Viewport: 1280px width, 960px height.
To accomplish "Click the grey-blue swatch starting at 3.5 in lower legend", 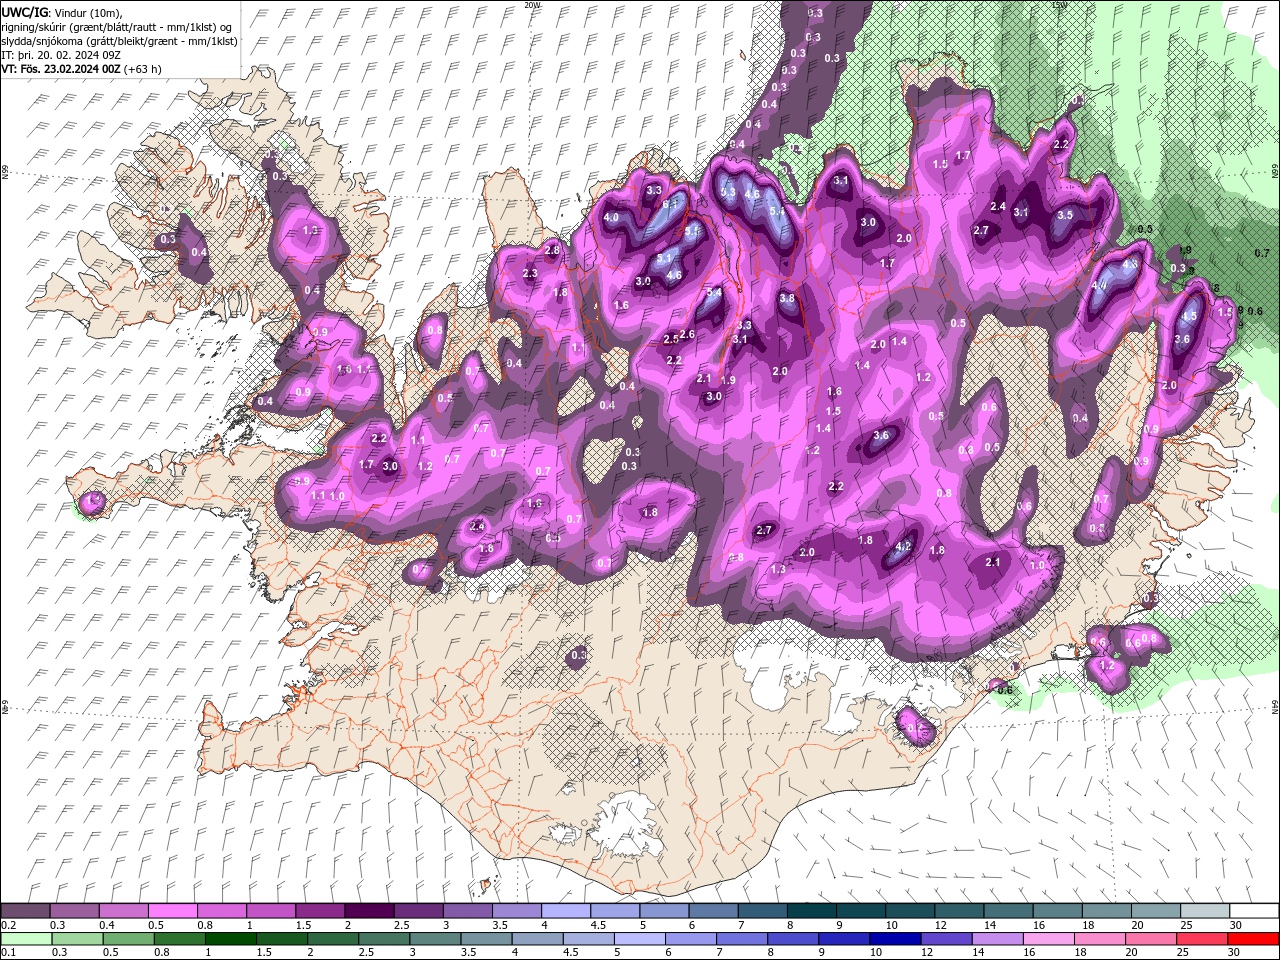I will click(x=486, y=939).
